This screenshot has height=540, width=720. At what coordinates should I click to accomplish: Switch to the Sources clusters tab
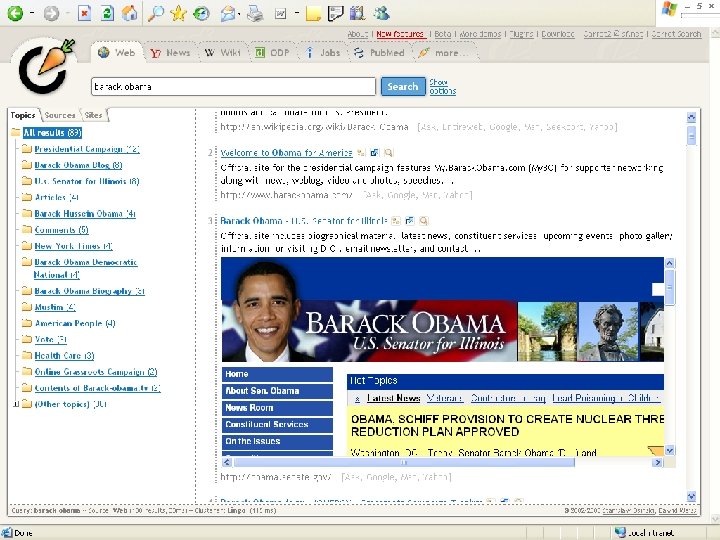coord(60,115)
